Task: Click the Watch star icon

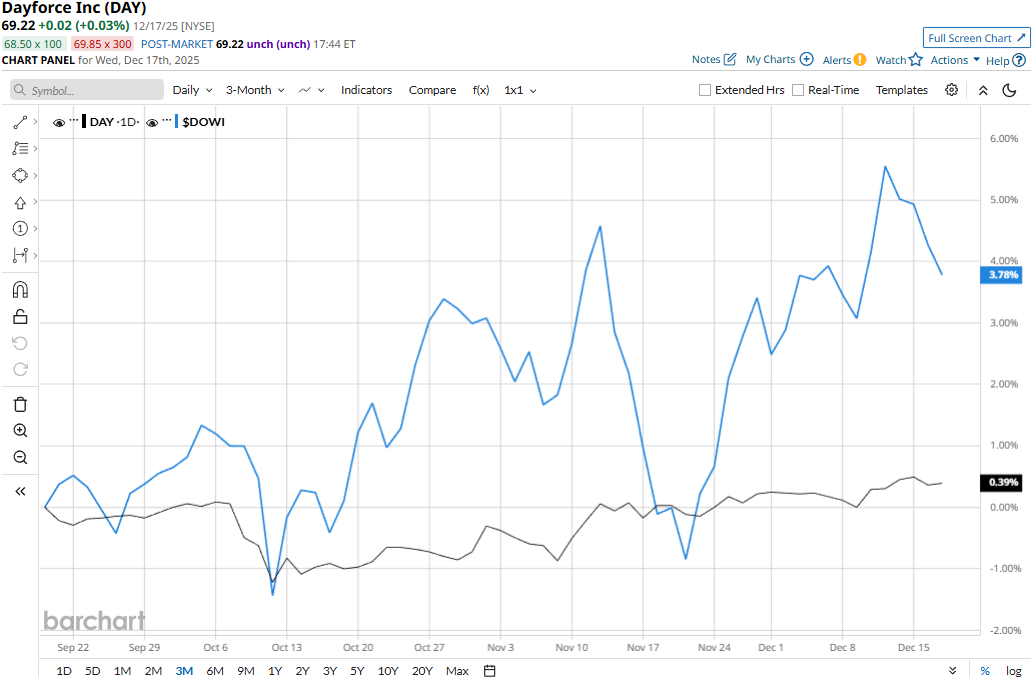Action: (916, 60)
